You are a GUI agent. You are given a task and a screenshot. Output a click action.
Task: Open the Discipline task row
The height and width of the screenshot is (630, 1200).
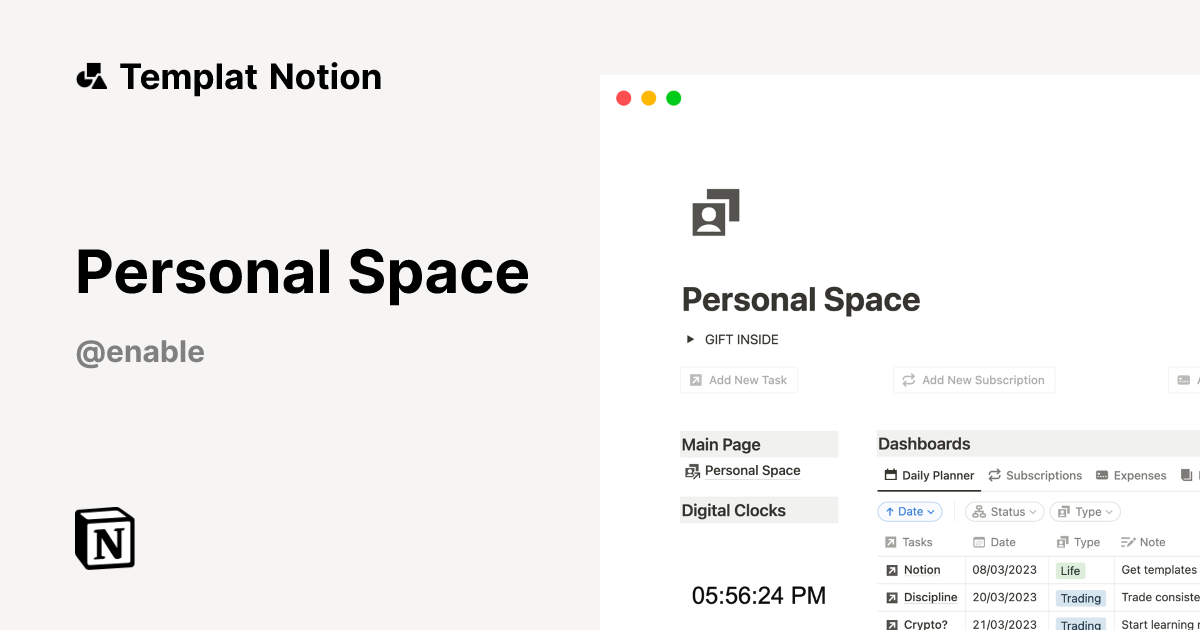pos(931,598)
